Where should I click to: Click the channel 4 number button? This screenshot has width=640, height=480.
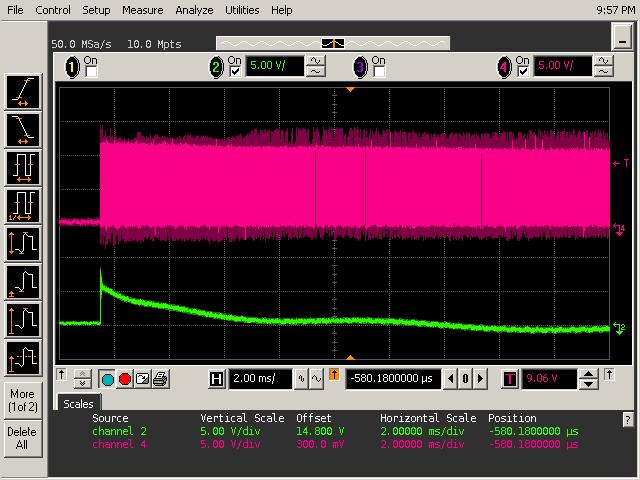click(504, 67)
